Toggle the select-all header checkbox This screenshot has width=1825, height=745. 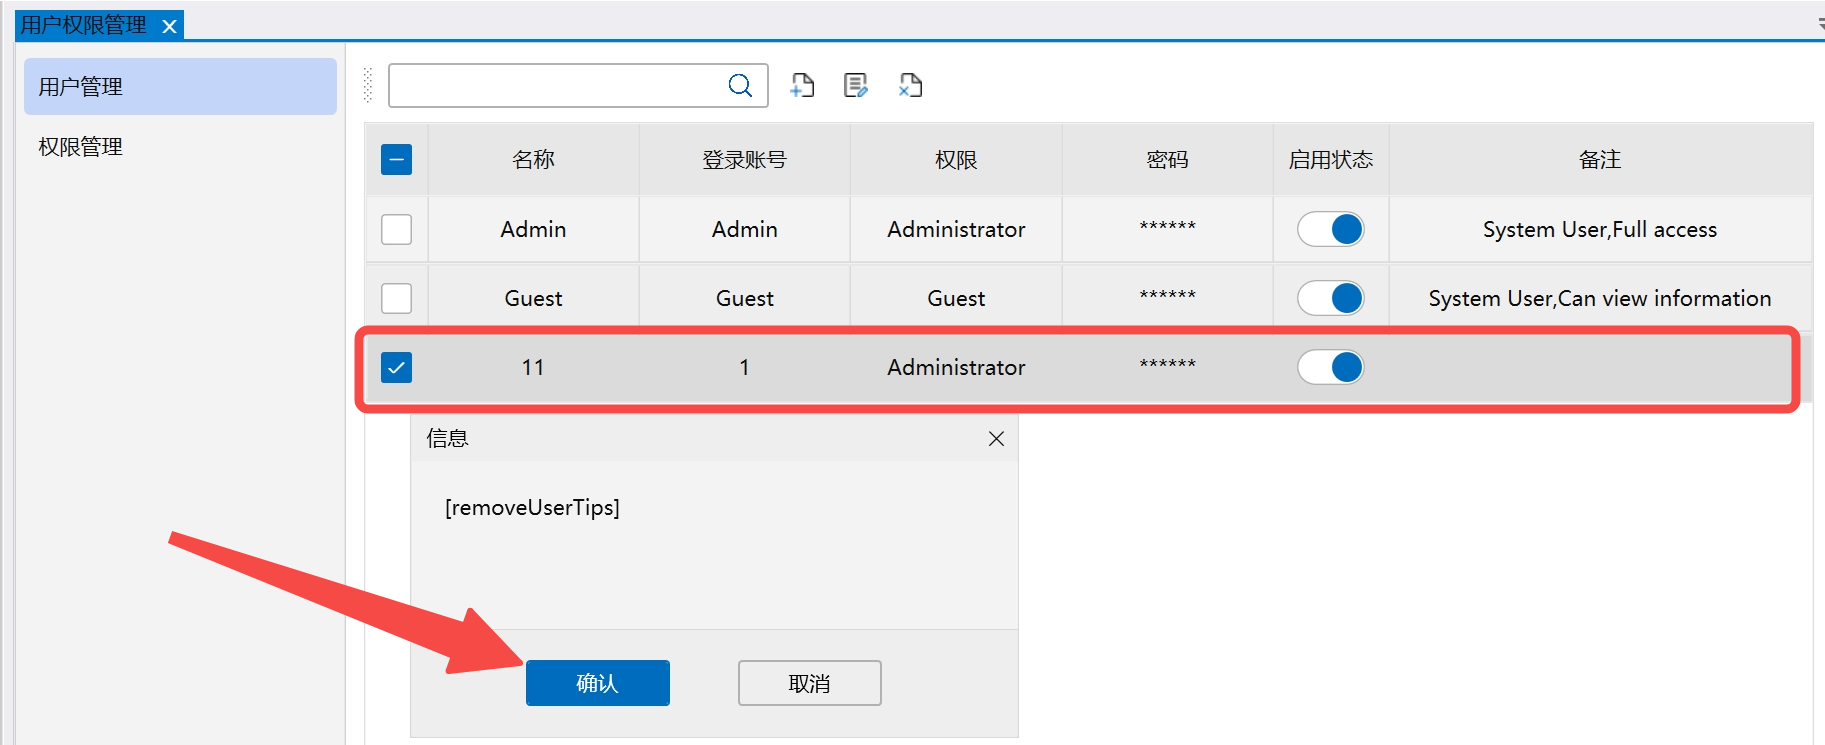click(x=397, y=160)
